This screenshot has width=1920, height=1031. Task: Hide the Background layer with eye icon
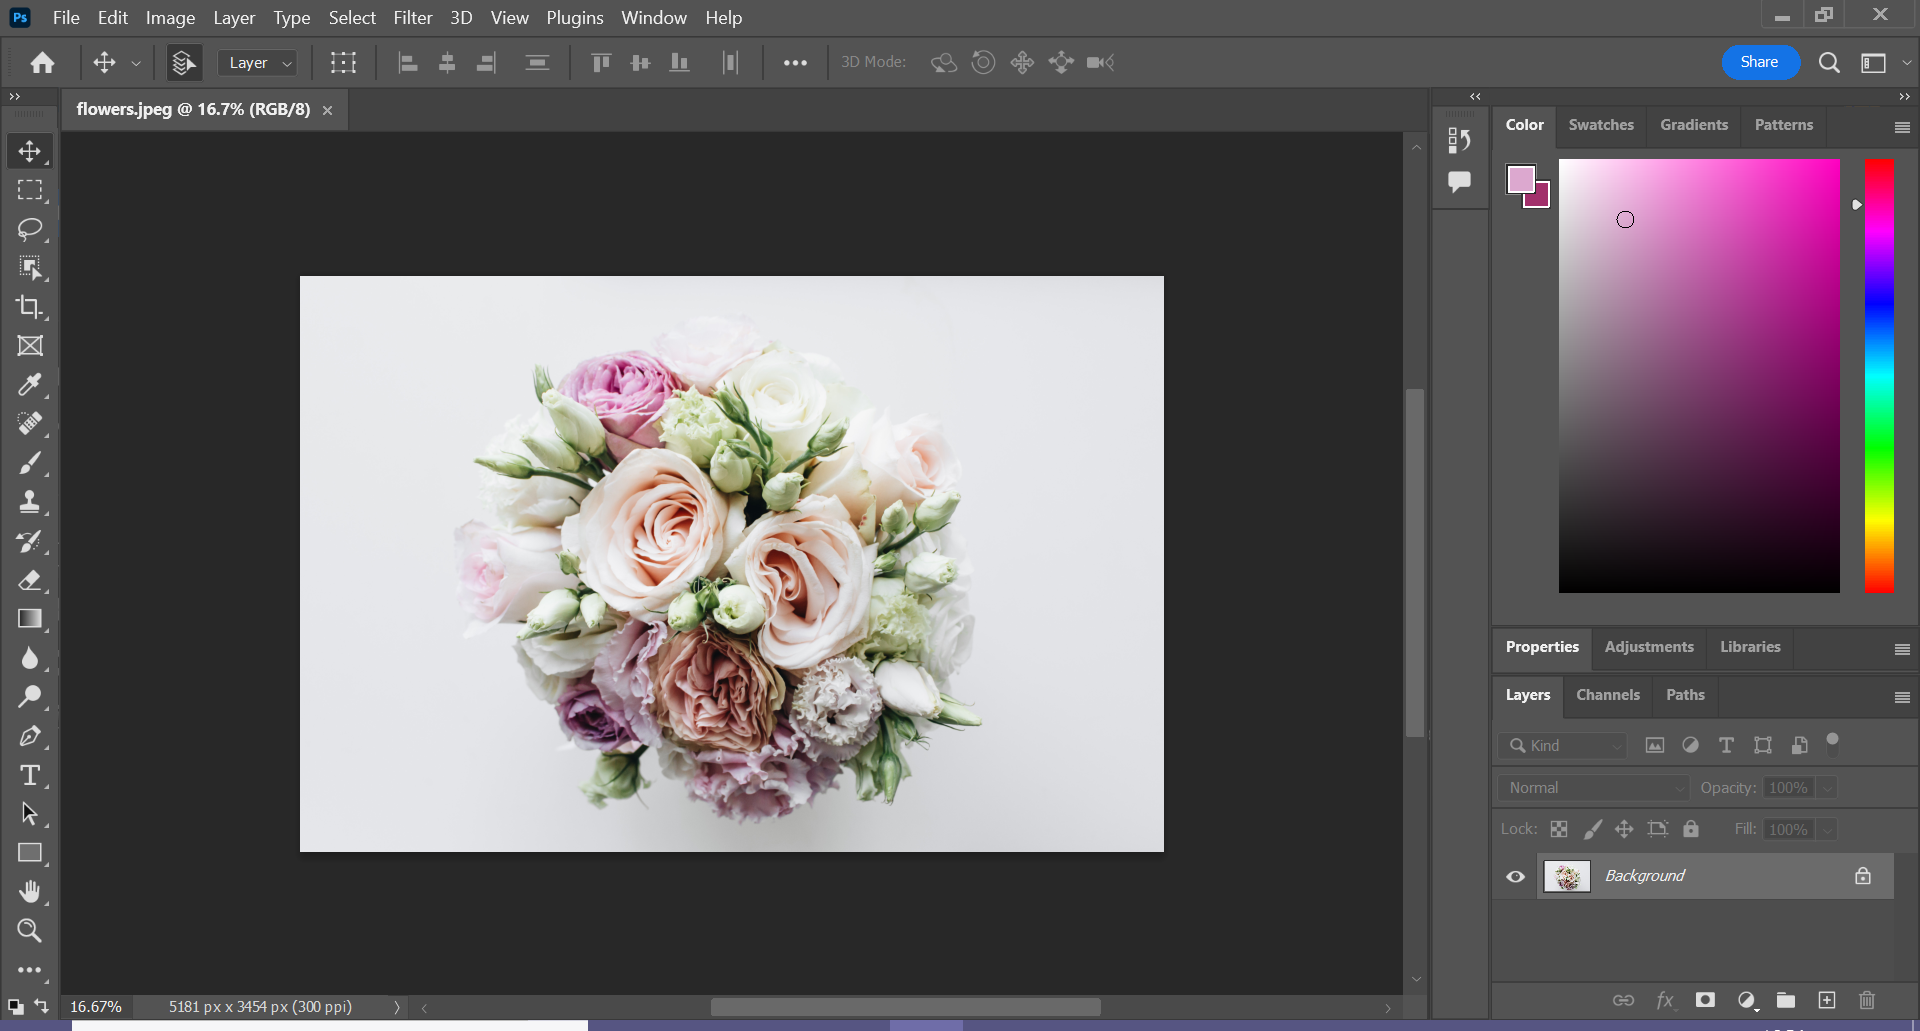[x=1516, y=877]
